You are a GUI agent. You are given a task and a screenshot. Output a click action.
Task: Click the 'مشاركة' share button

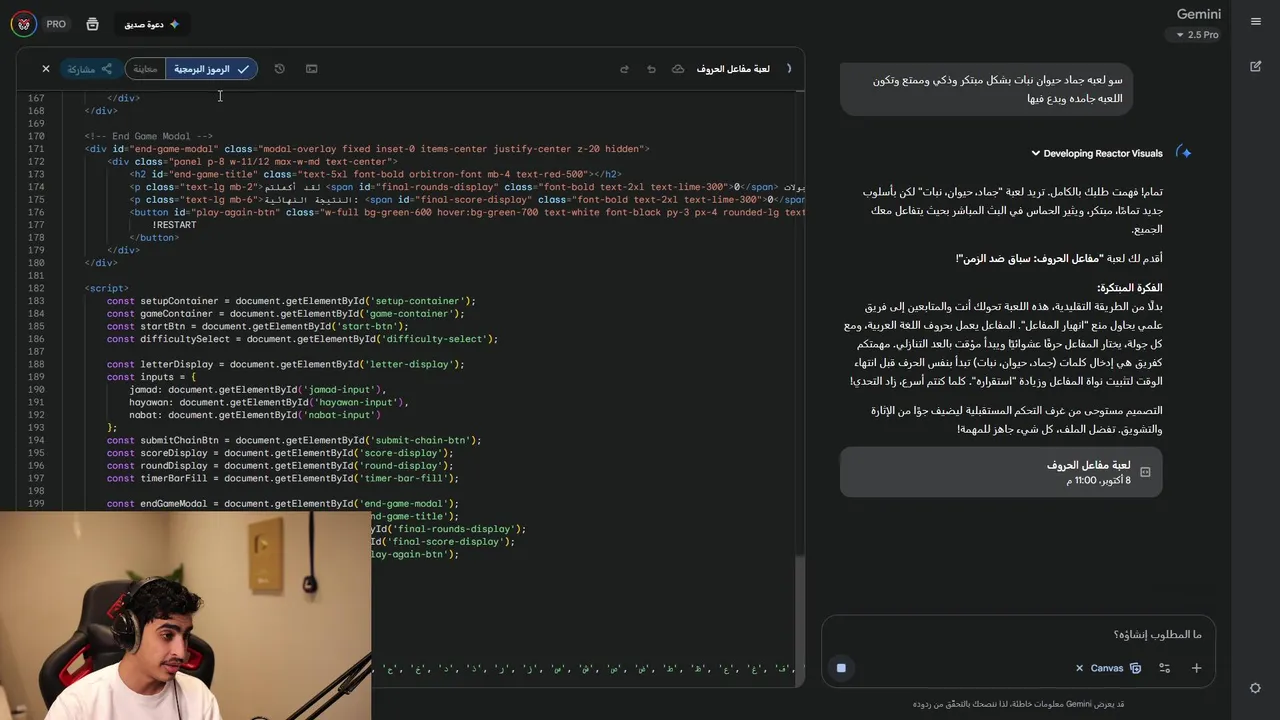coord(91,69)
